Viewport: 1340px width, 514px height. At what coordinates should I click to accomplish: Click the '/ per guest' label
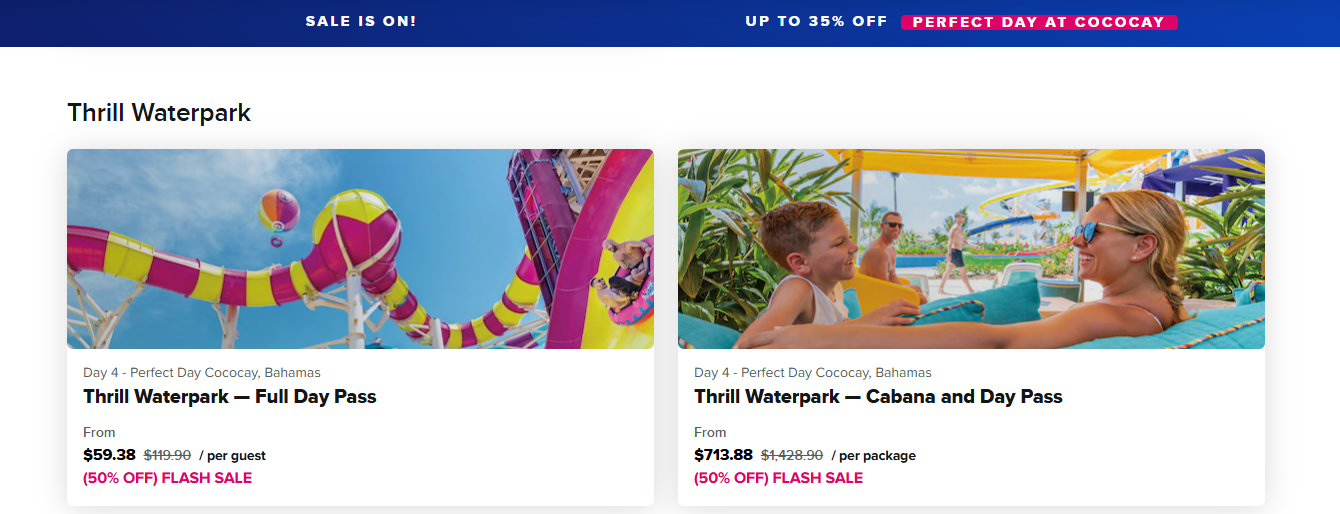232,456
